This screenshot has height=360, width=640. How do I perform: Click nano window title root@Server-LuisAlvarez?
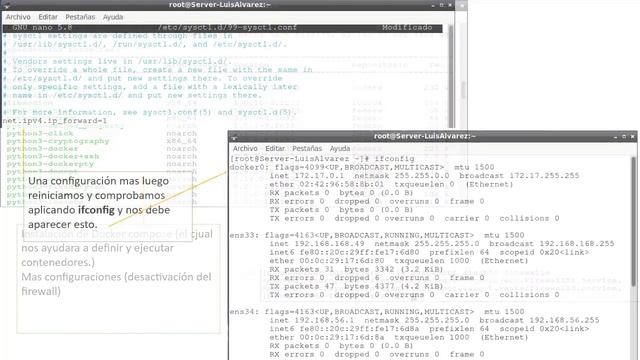220,5
